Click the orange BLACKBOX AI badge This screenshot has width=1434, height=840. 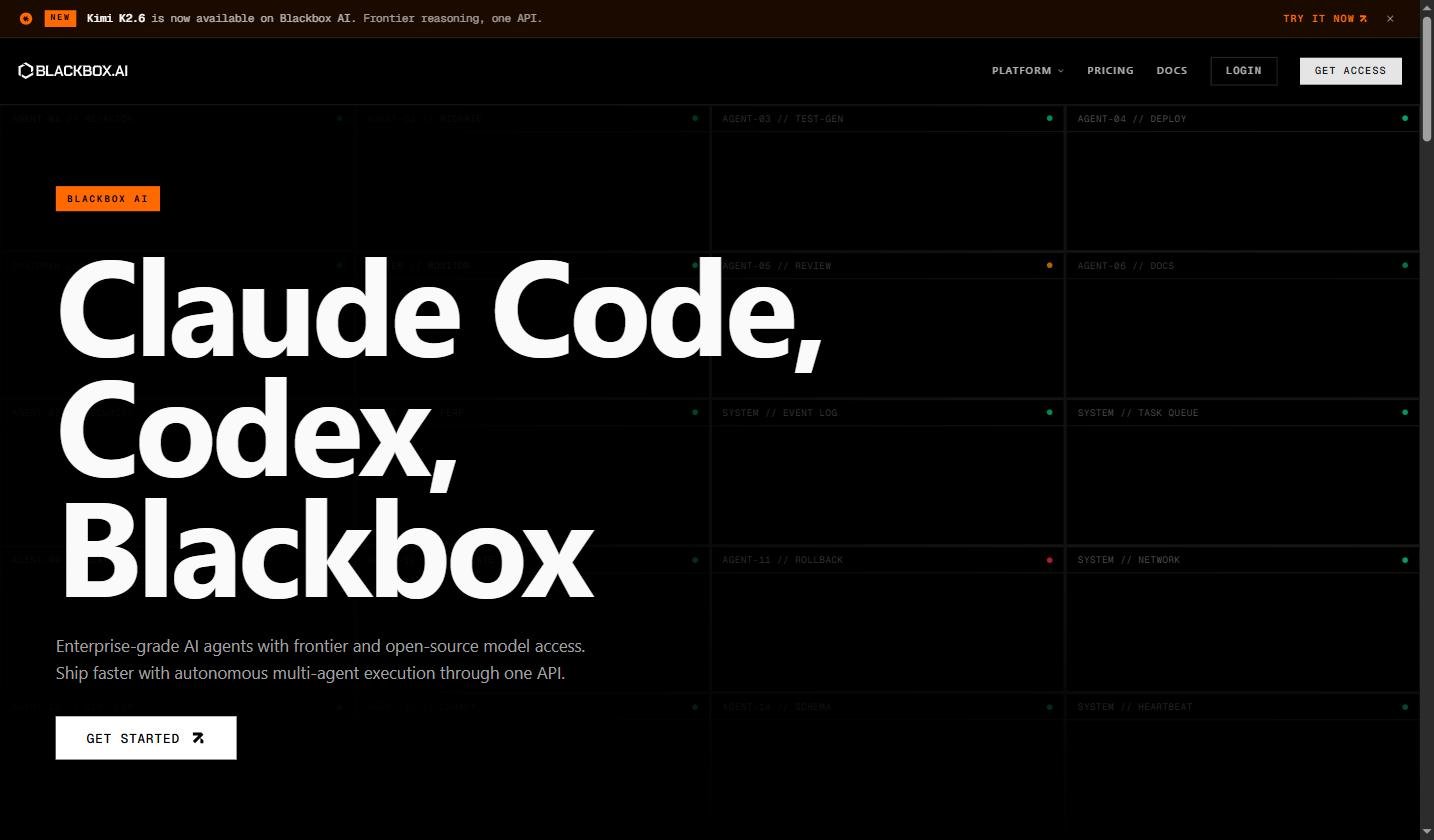coord(108,198)
